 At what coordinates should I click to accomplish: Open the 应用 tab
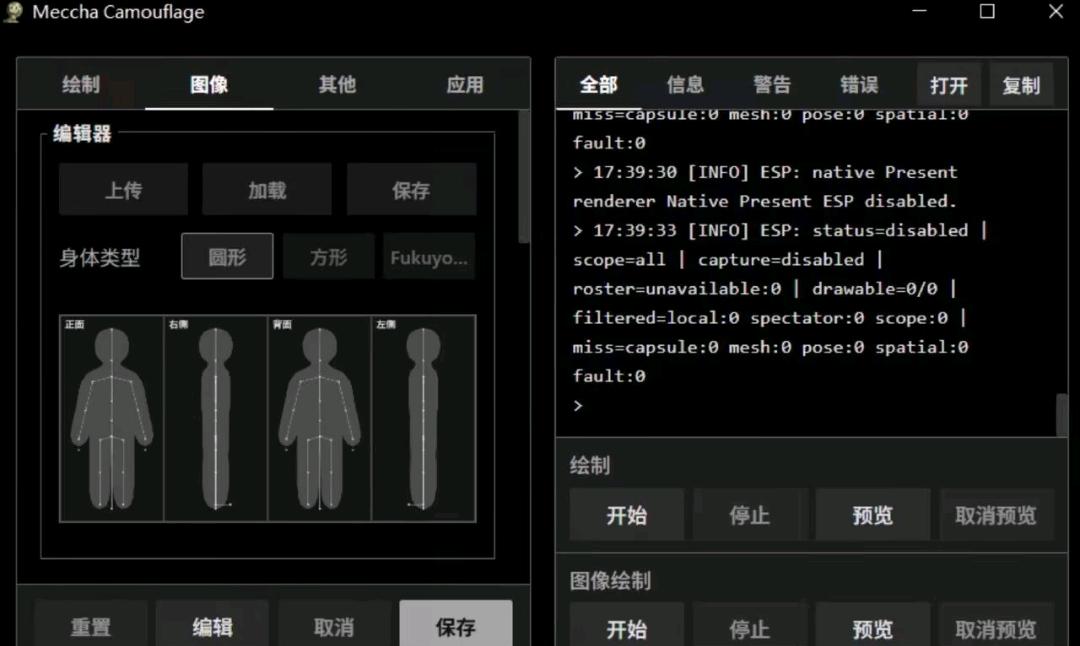(x=465, y=85)
